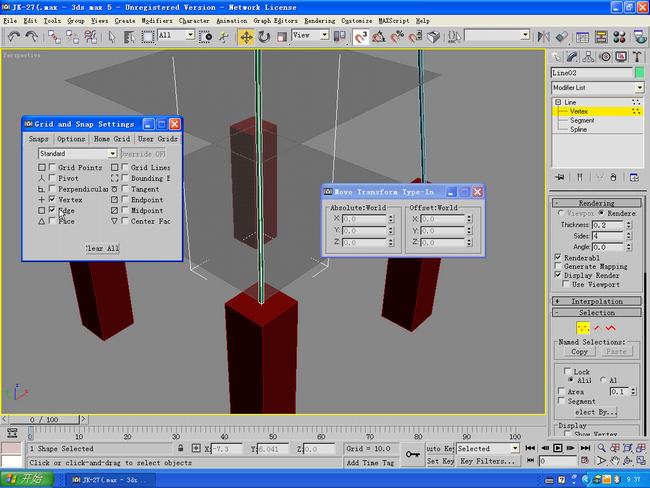Viewport: 650px width, 488px height.
Task: Activate the Select and Move tool
Action: [246, 37]
